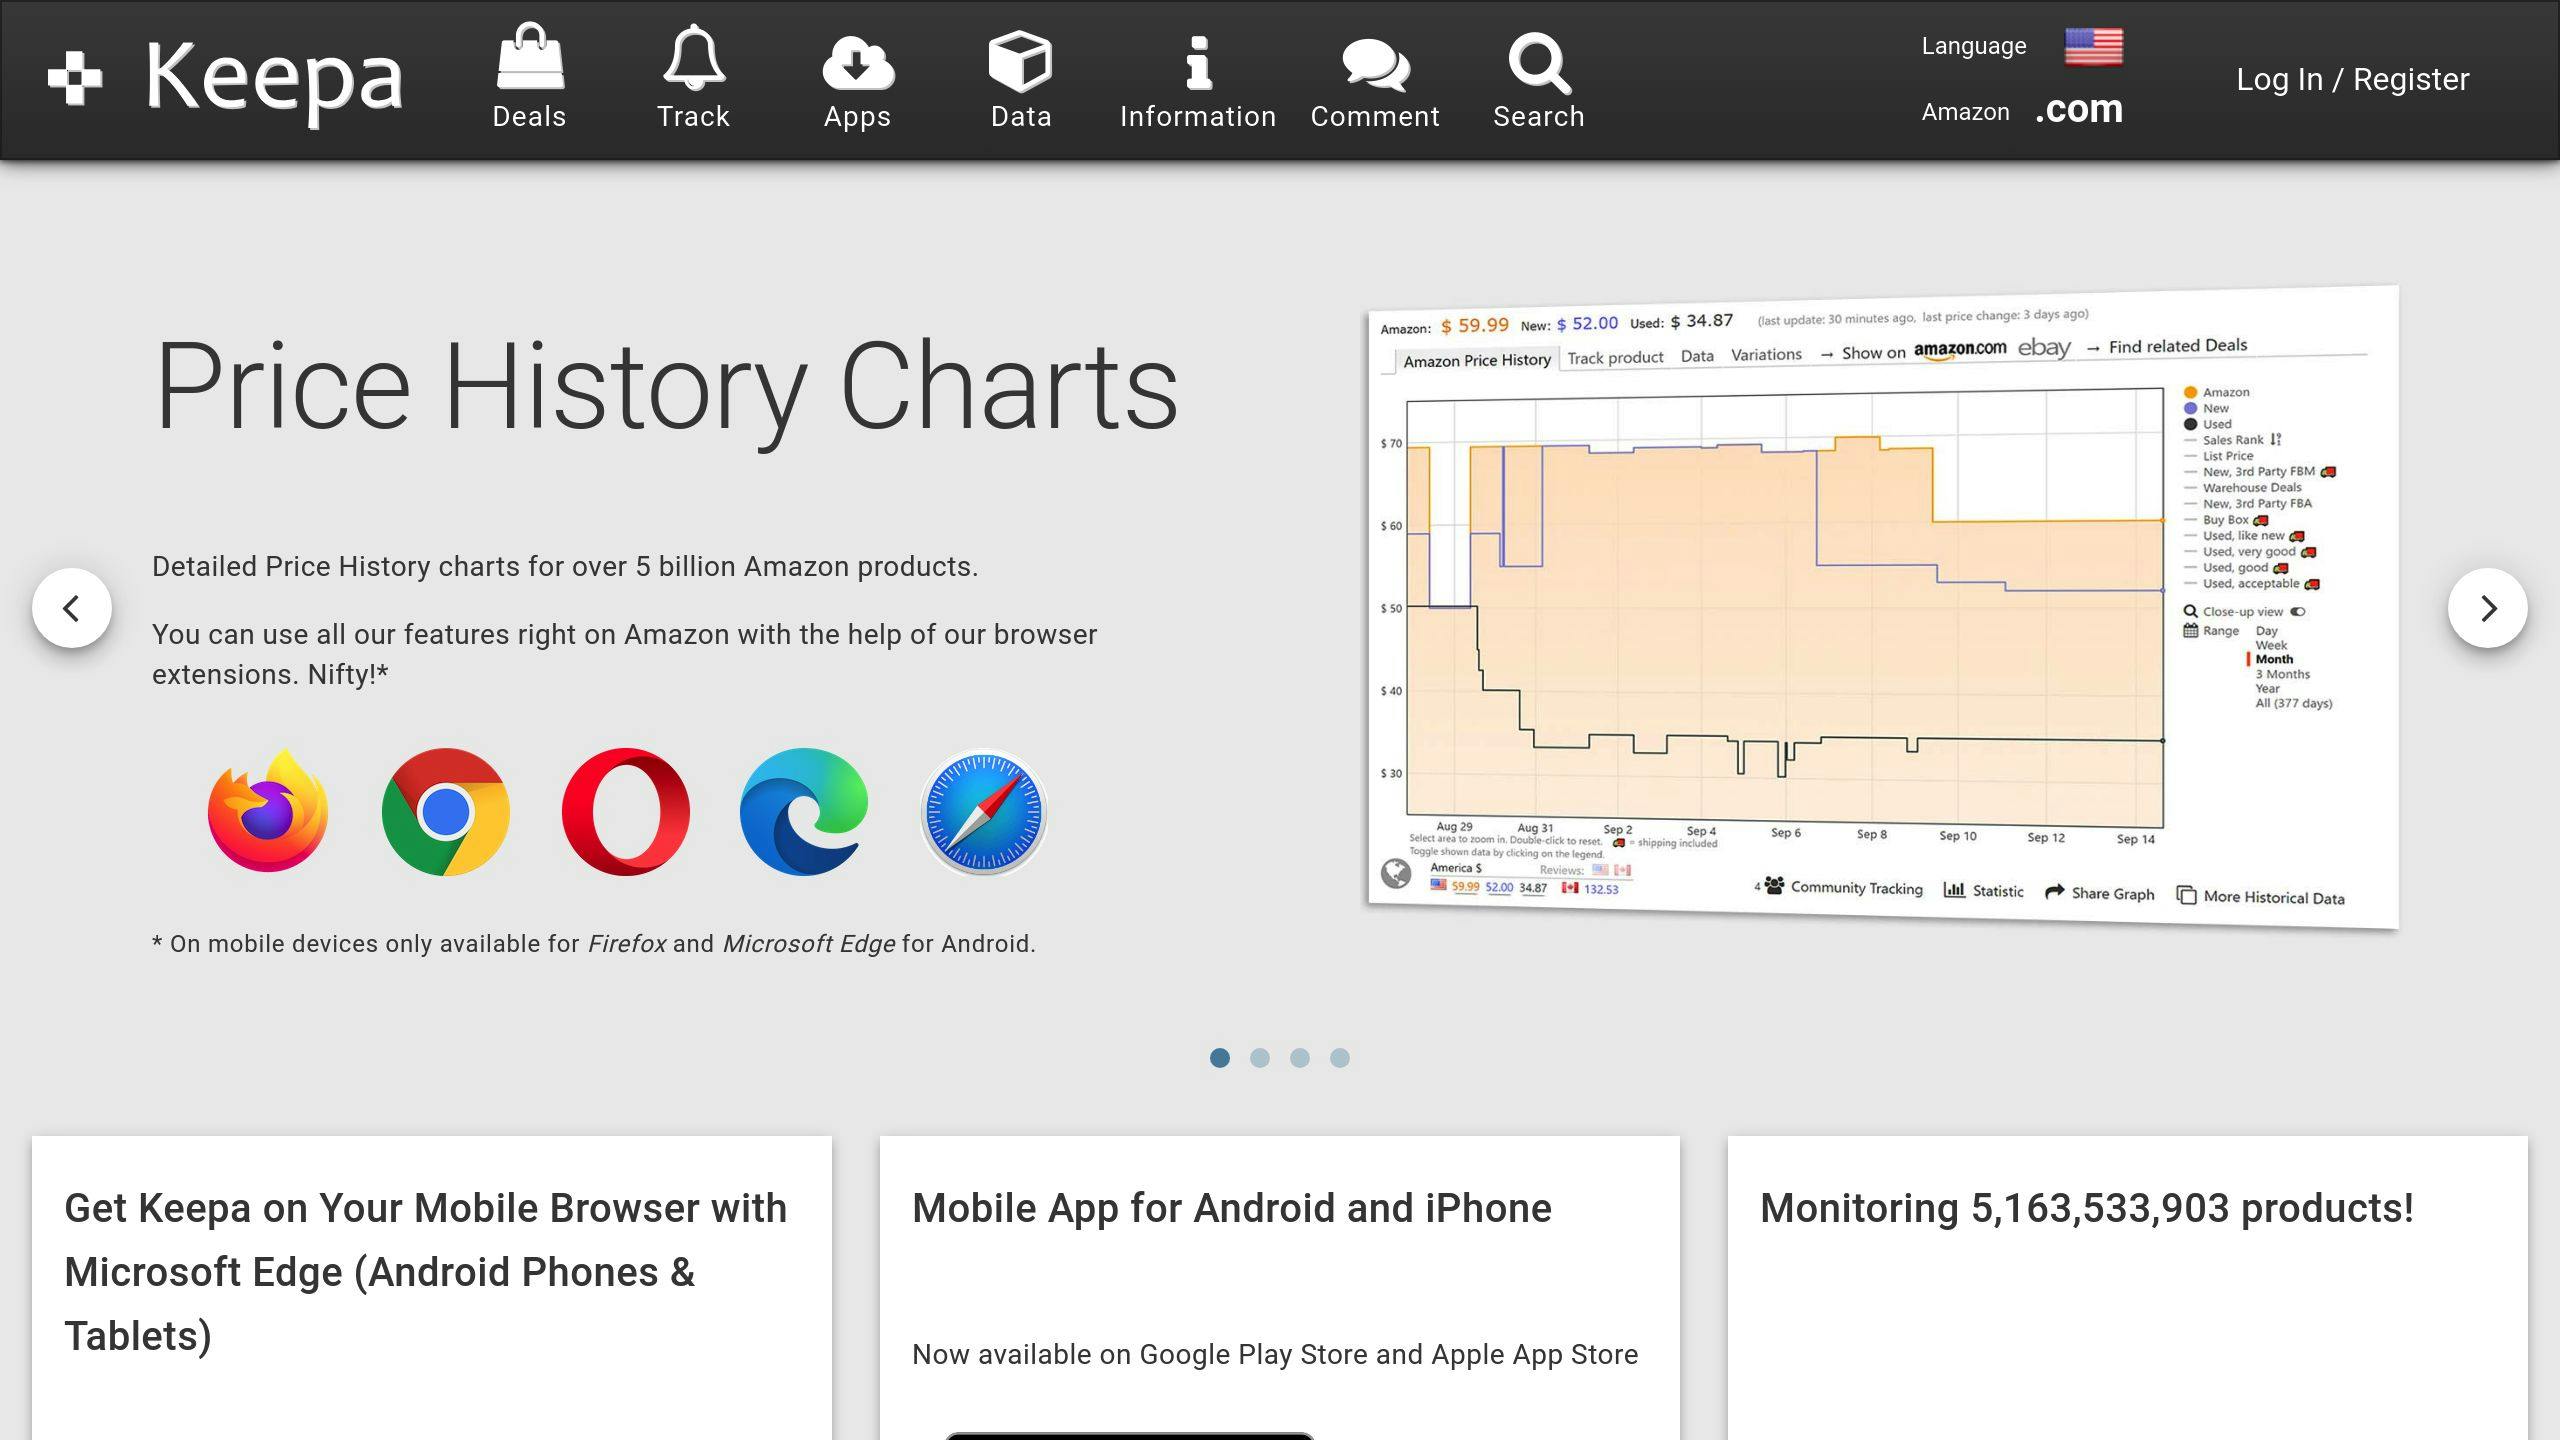Screen dimensions: 2560x1440
Task: Open the Data section
Action: pyautogui.click(x=1021, y=78)
